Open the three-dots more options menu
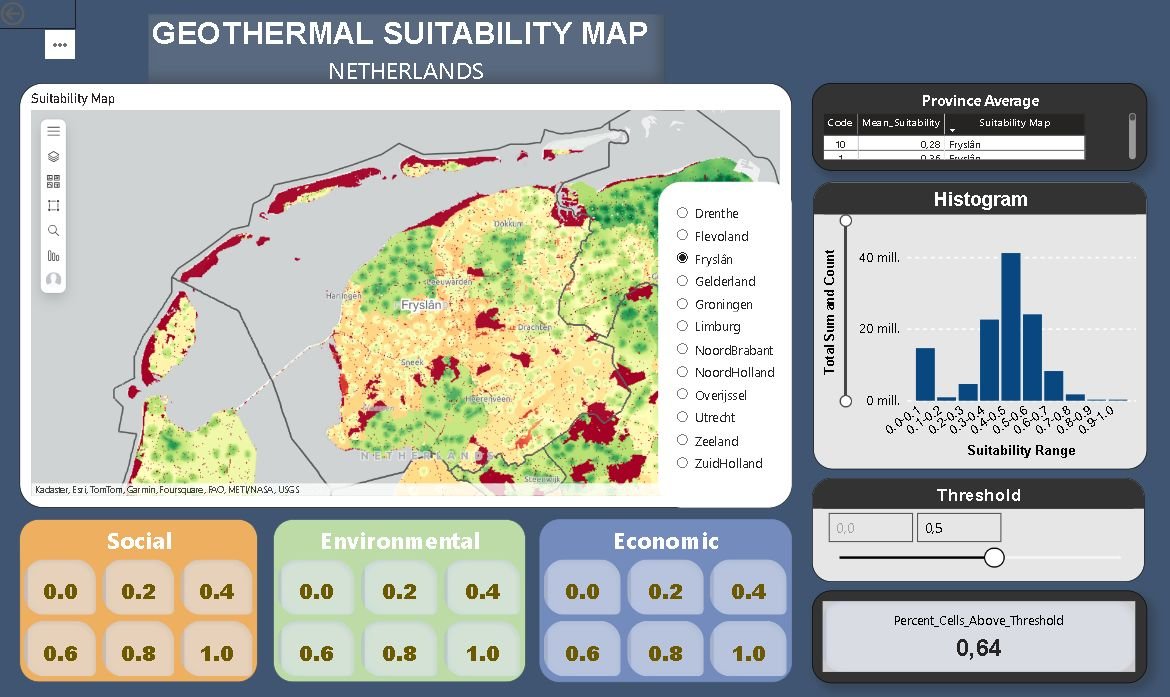 tap(60, 44)
